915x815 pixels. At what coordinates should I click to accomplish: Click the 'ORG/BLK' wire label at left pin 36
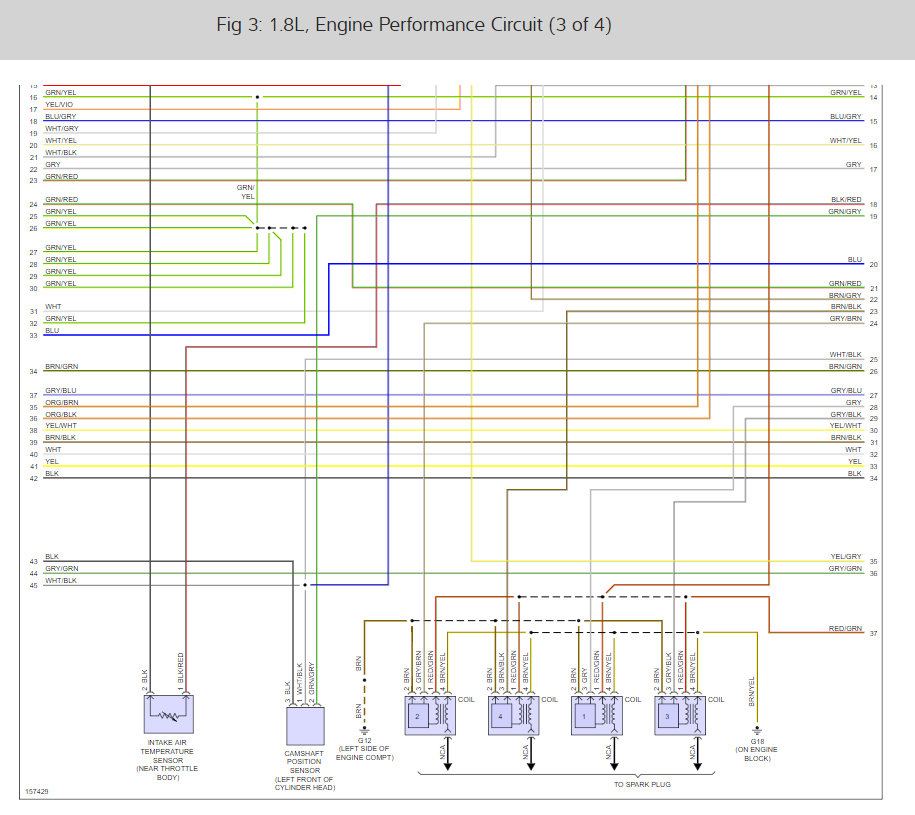[x=61, y=414]
